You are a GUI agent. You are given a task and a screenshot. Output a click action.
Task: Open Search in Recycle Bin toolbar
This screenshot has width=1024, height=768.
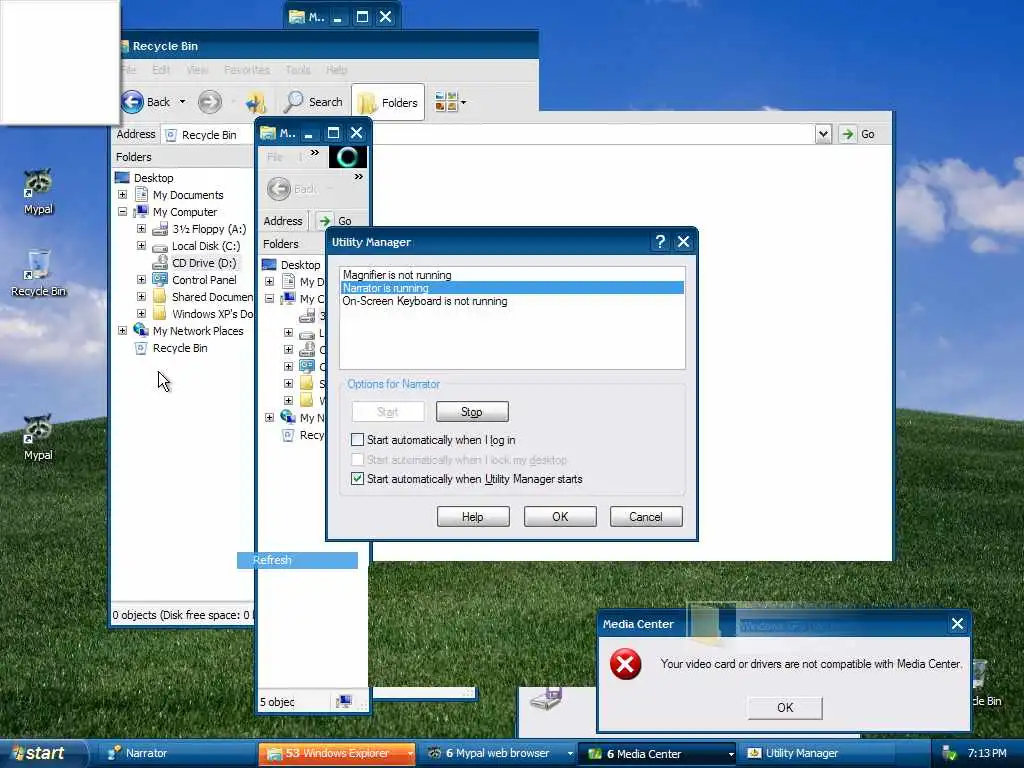point(313,102)
